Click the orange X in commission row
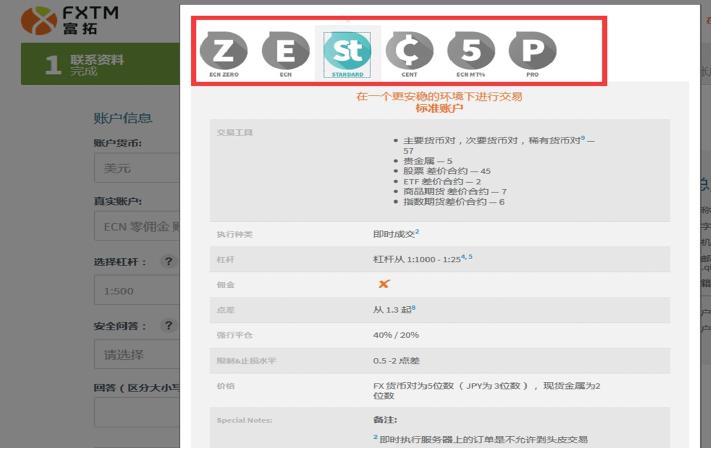 click(x=384, y=284)
